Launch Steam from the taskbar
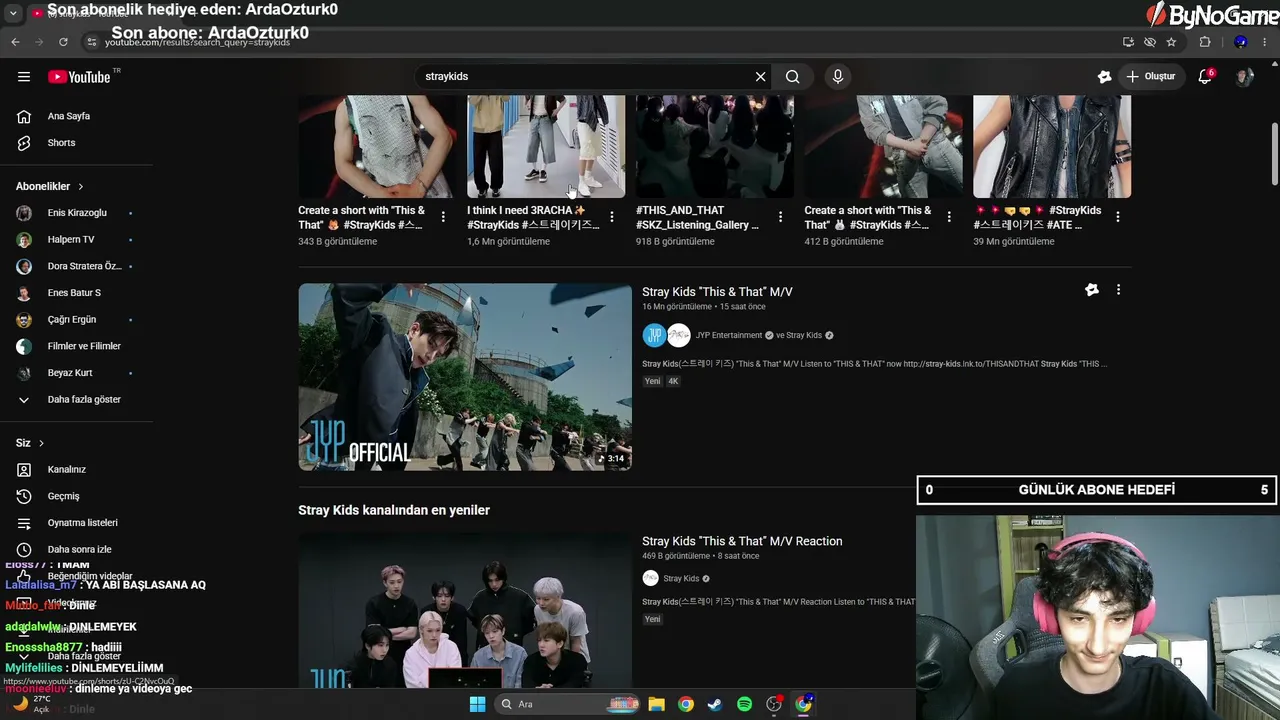Image resolution: width=1280 pixels, height=720 pixels. pyautogui.click(x=715, y=704)
